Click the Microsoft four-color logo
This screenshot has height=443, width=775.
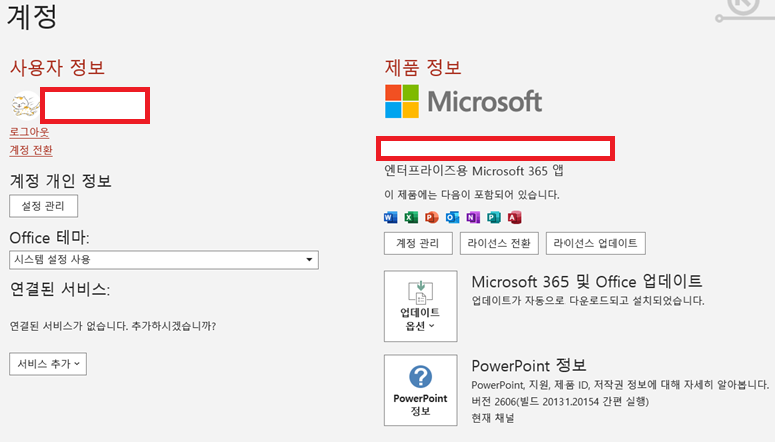click(x=402, y=101)
